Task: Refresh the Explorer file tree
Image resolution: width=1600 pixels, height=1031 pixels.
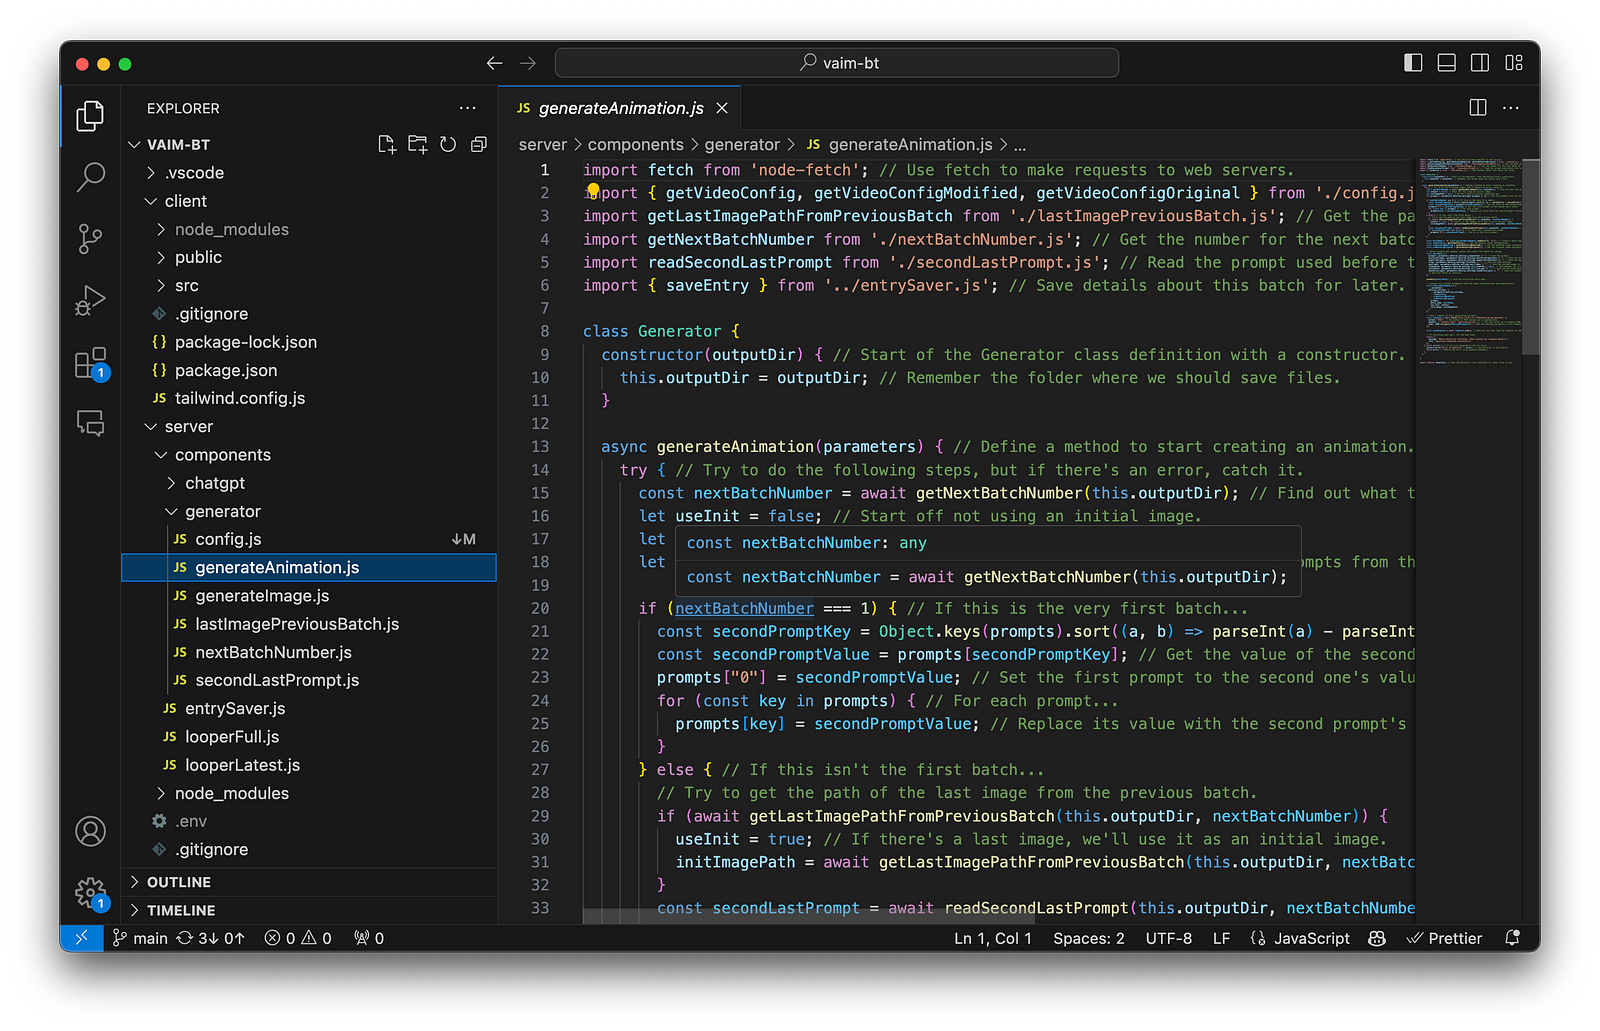Action: click(448, 145)
